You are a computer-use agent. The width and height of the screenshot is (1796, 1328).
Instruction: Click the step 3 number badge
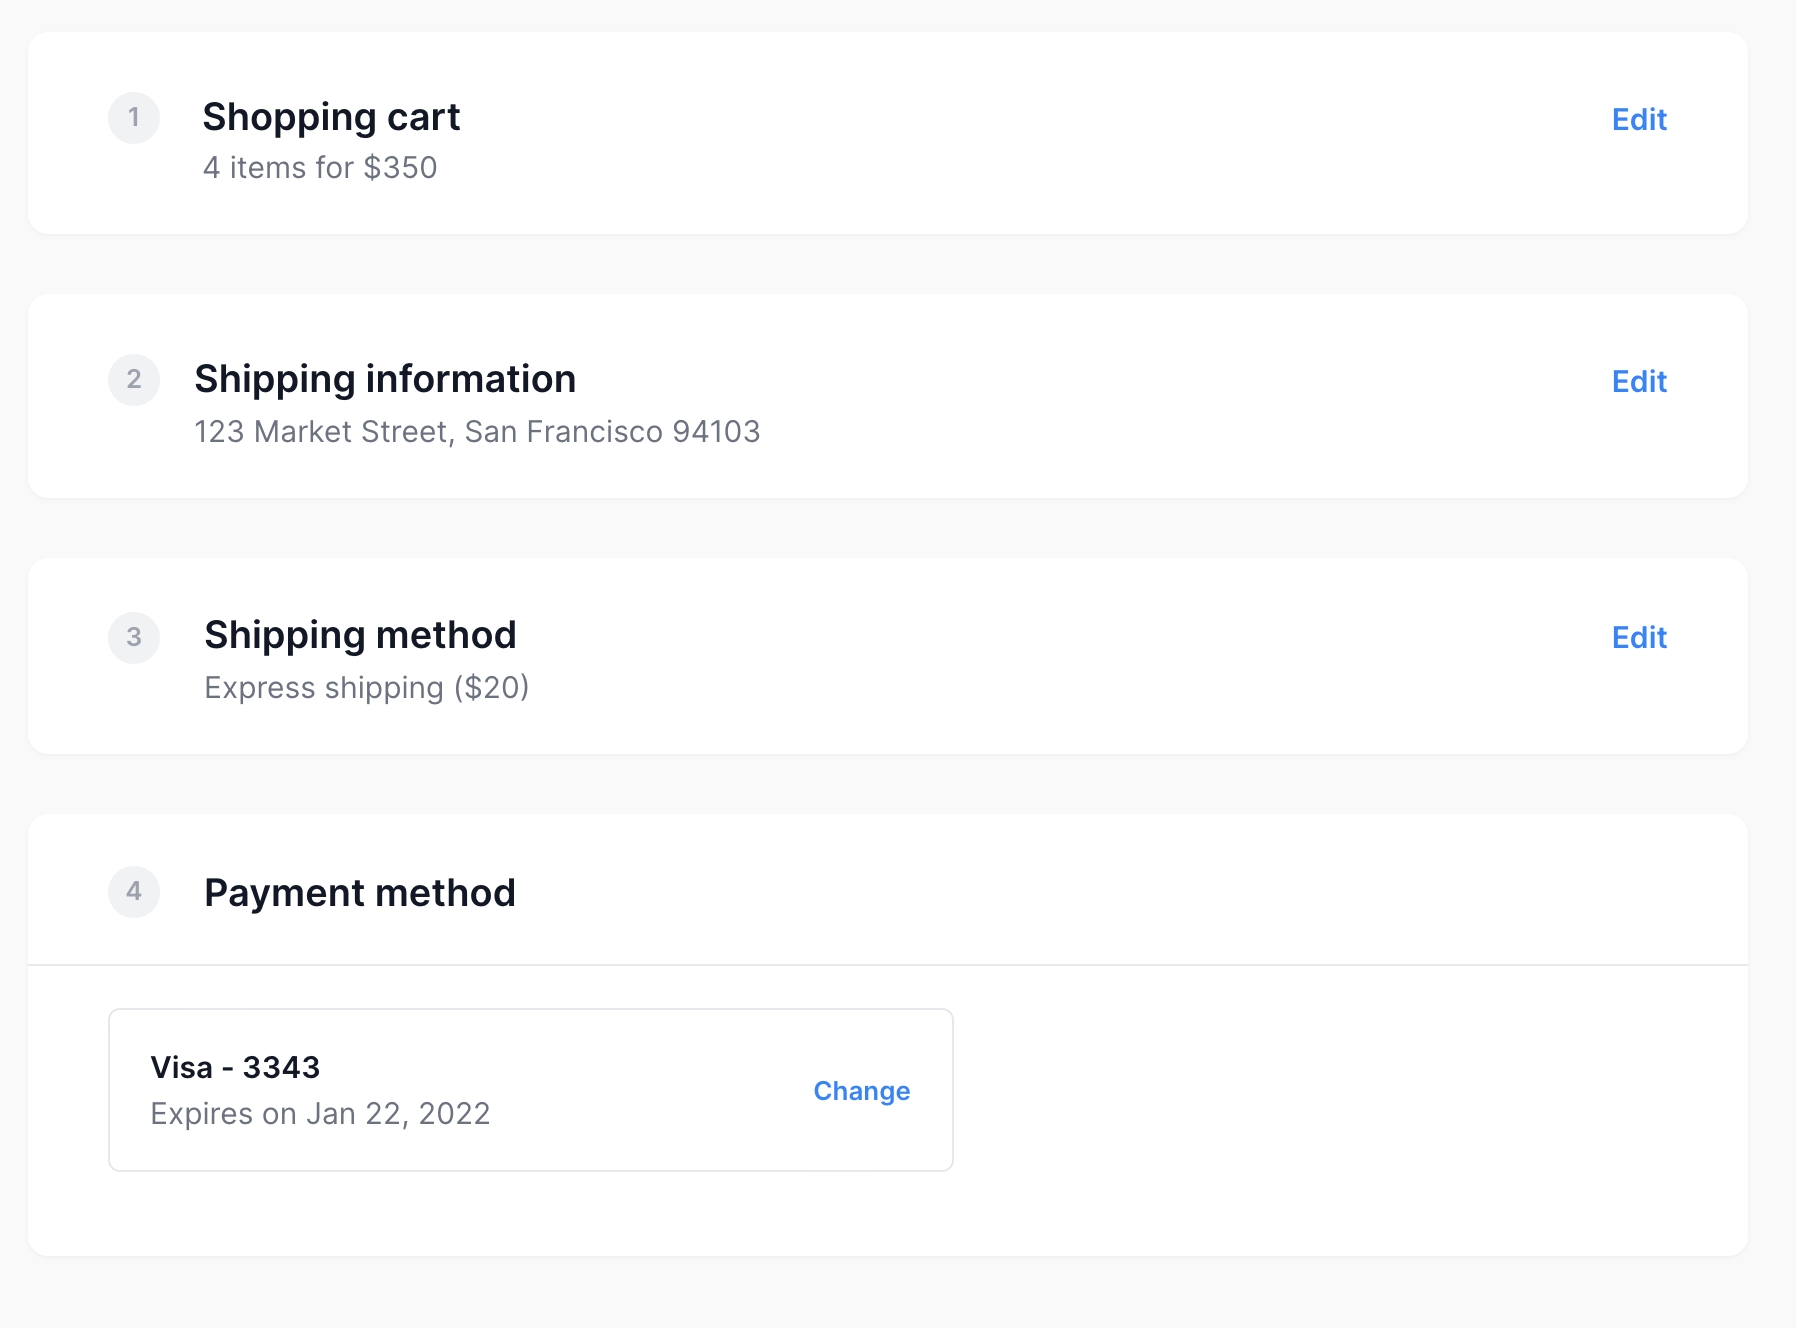134,638
